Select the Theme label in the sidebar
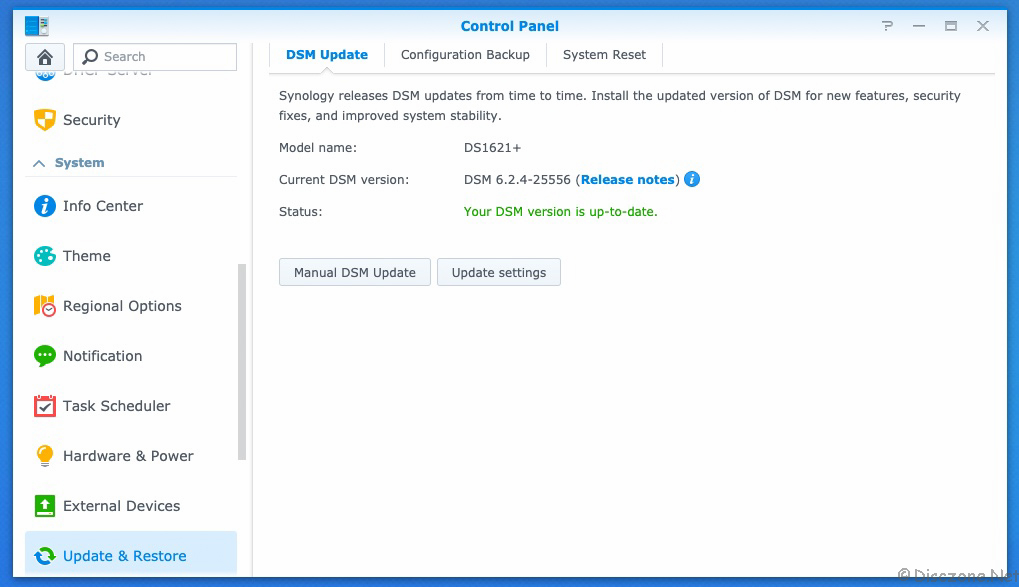 pyautogui.click(x=86, y=256)
